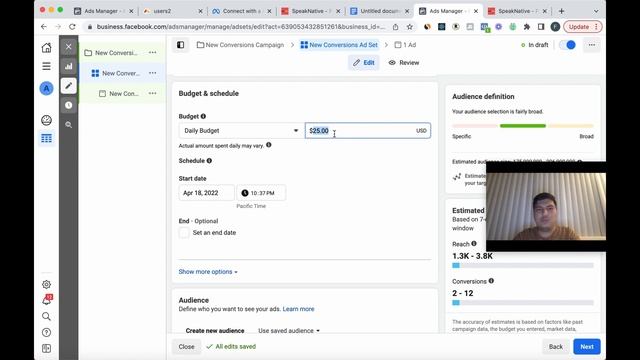The width and height of the screenshot is (640, 360).
Task: Switch to the Untitled document browser tab
Action: 379,11
